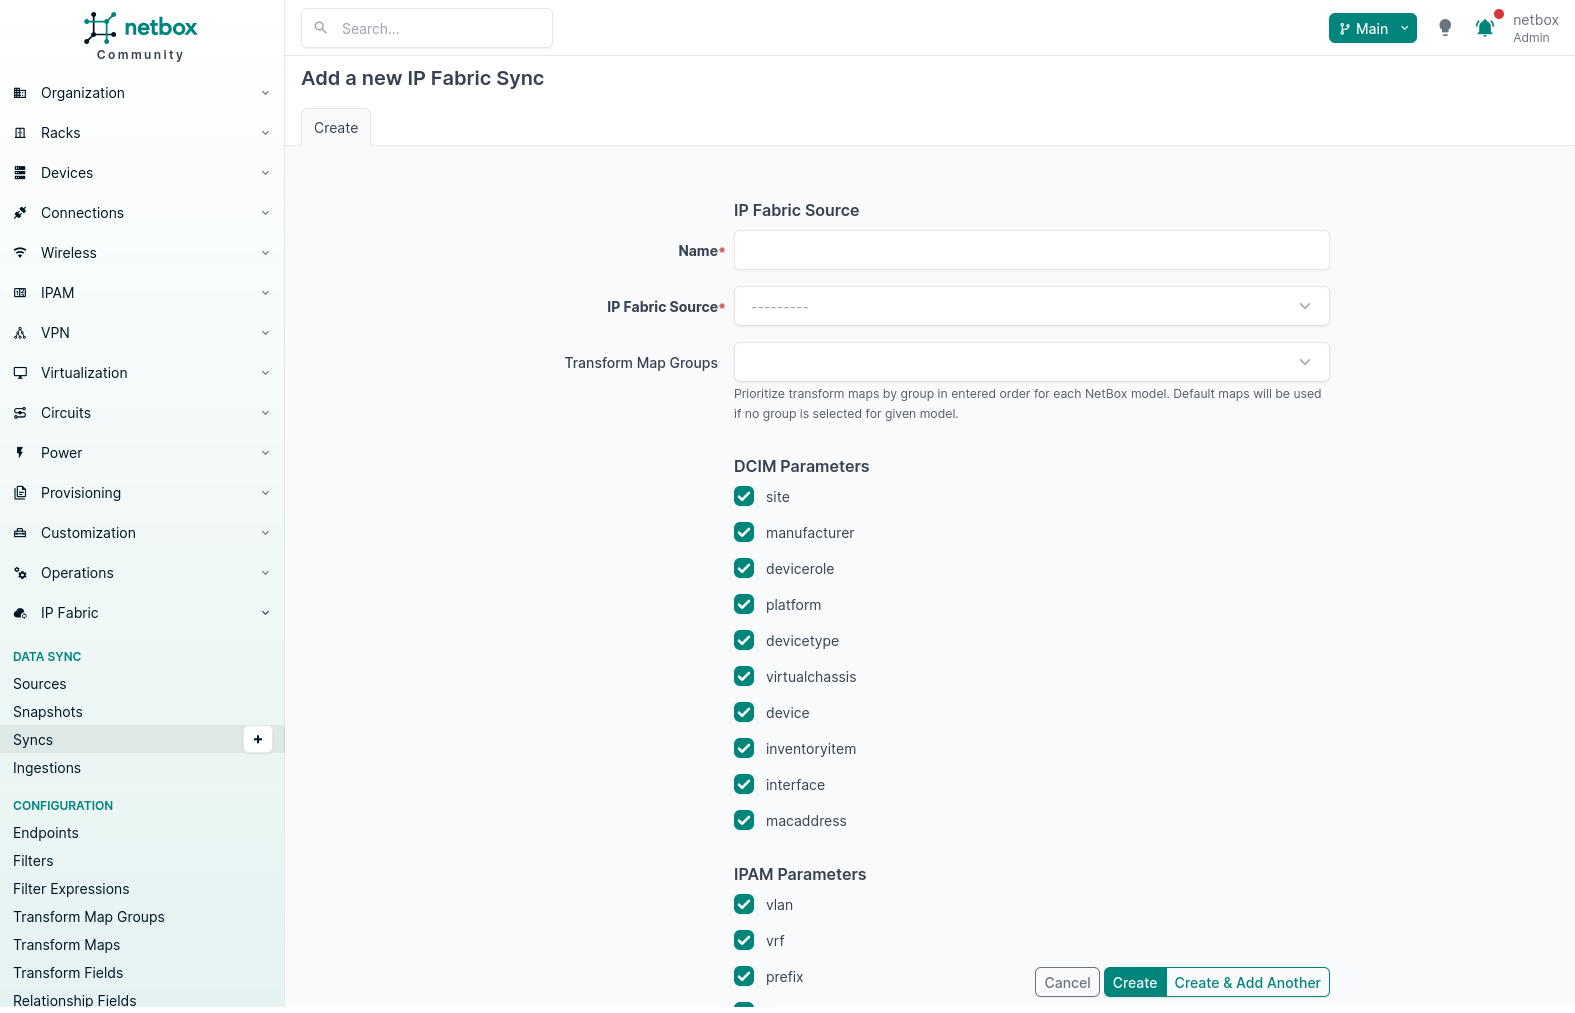Open the IP Fabric Source dropdown
Image resolution: width=1575 pixels, height=1013 pixels.
tap(1031, 306)
